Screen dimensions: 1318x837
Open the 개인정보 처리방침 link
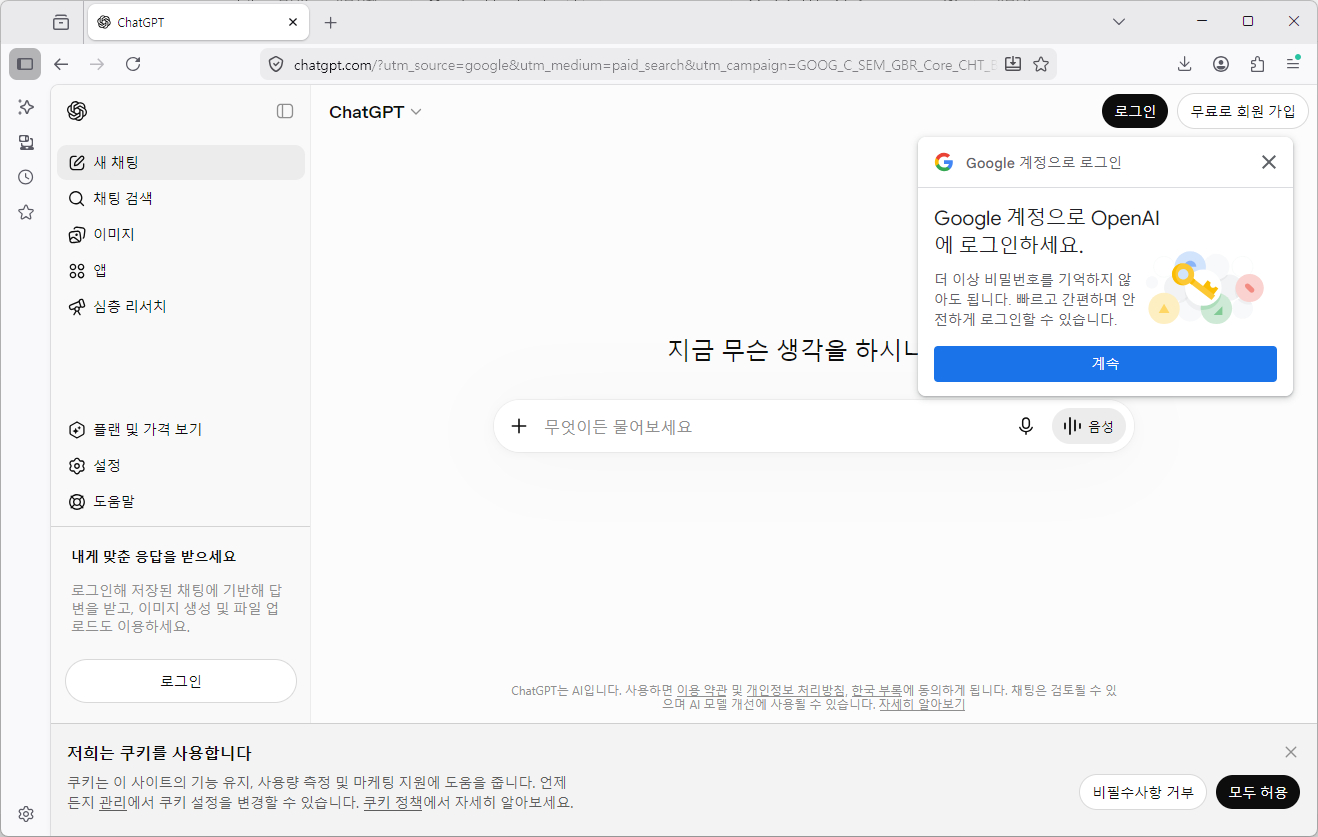[x=795, y=690]
